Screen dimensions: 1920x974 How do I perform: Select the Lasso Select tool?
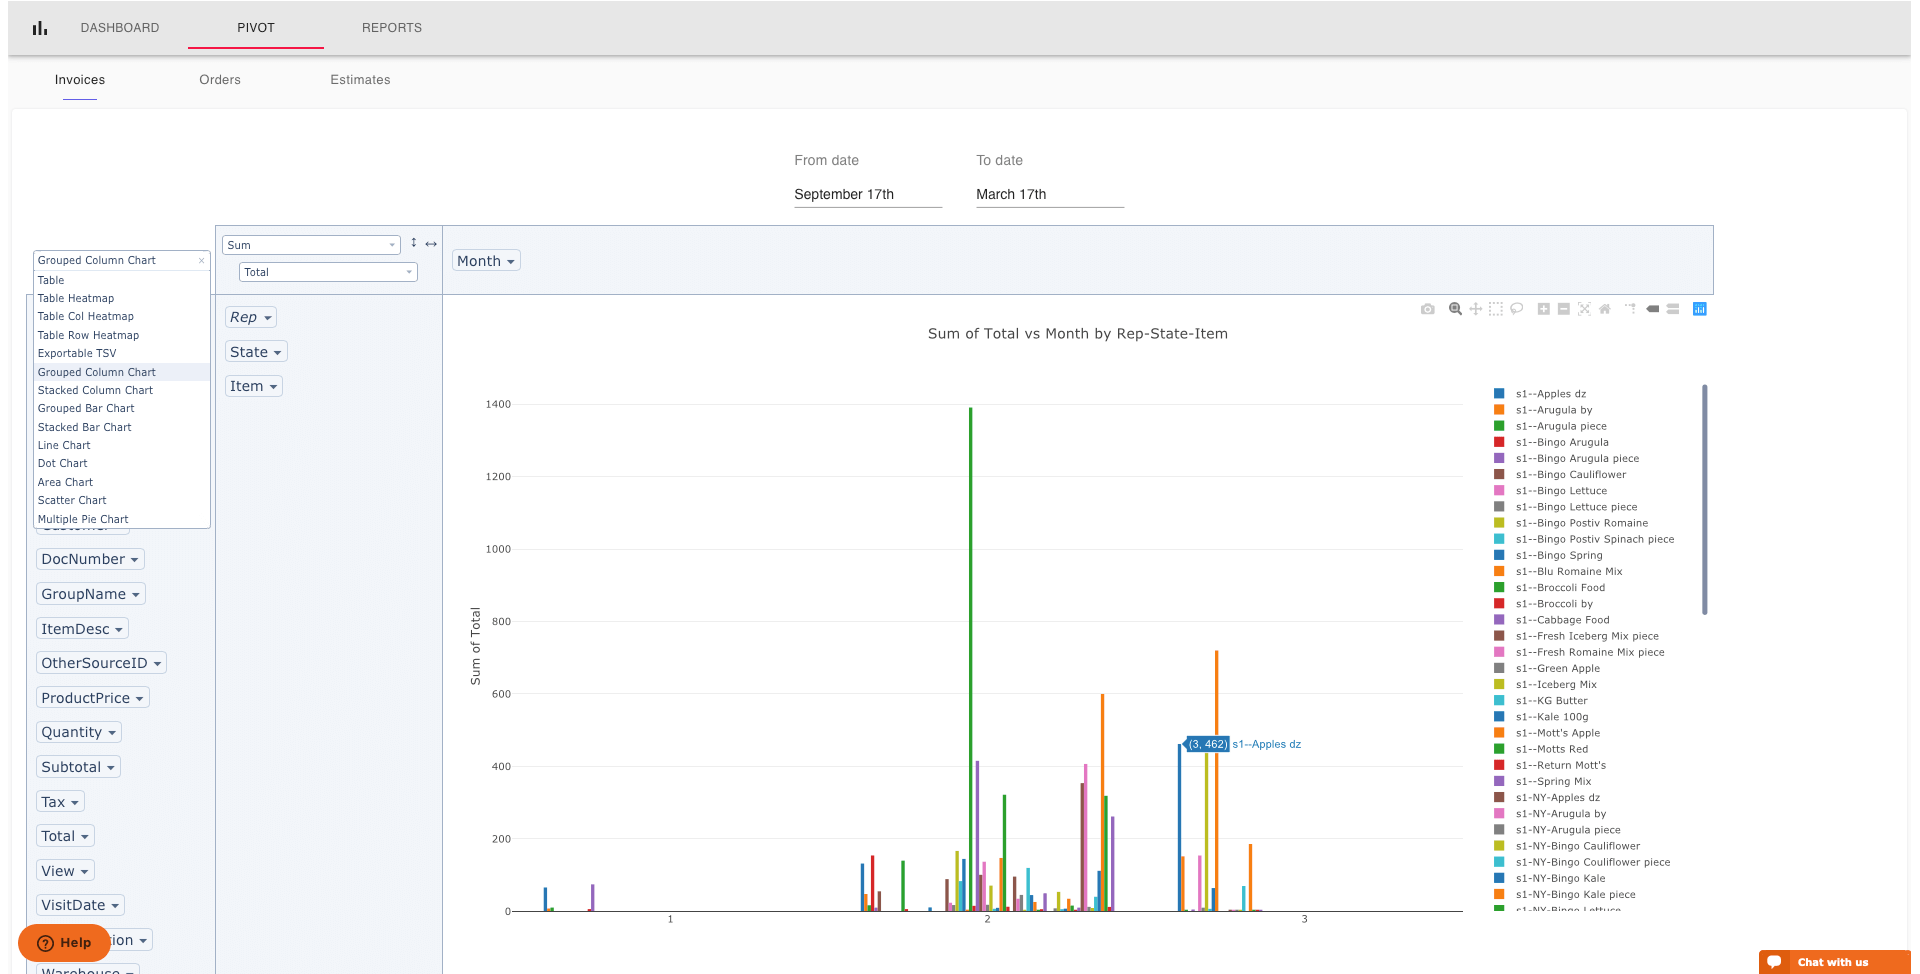pos(1516,309)
